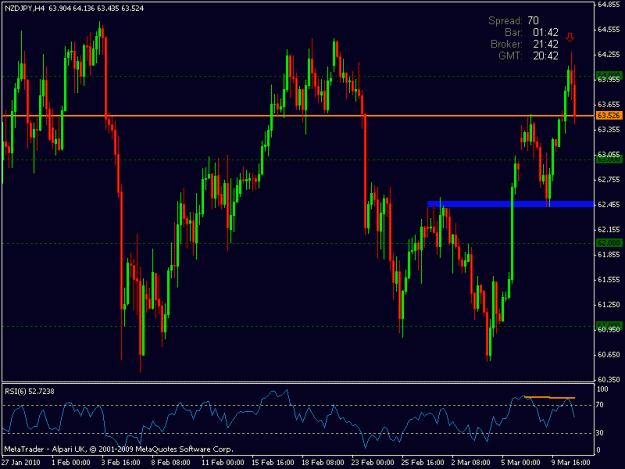
Task: Click the 11 Feb 00:00 time label
Action: coord(223,462)
